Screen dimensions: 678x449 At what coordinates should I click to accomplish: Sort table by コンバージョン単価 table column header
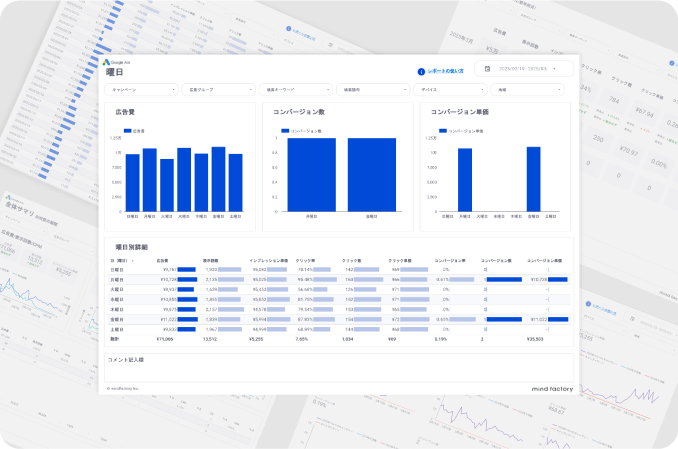(544, 261)
